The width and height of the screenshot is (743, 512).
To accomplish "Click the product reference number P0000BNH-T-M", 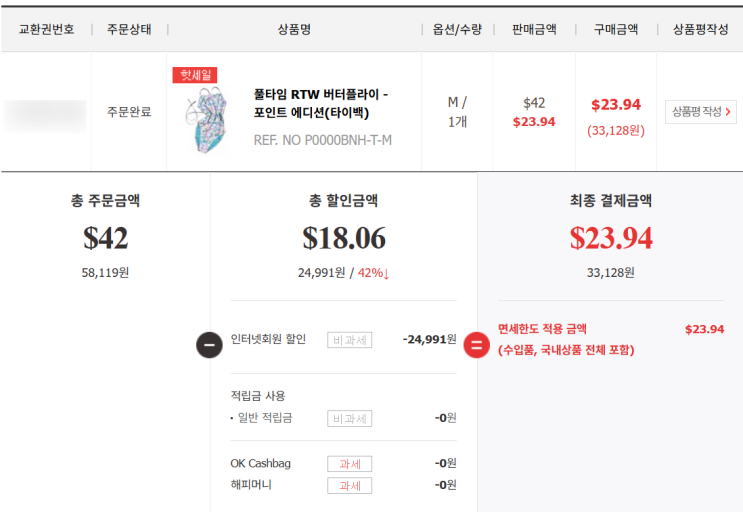I will pyautogui.click(x=323, y=140).
